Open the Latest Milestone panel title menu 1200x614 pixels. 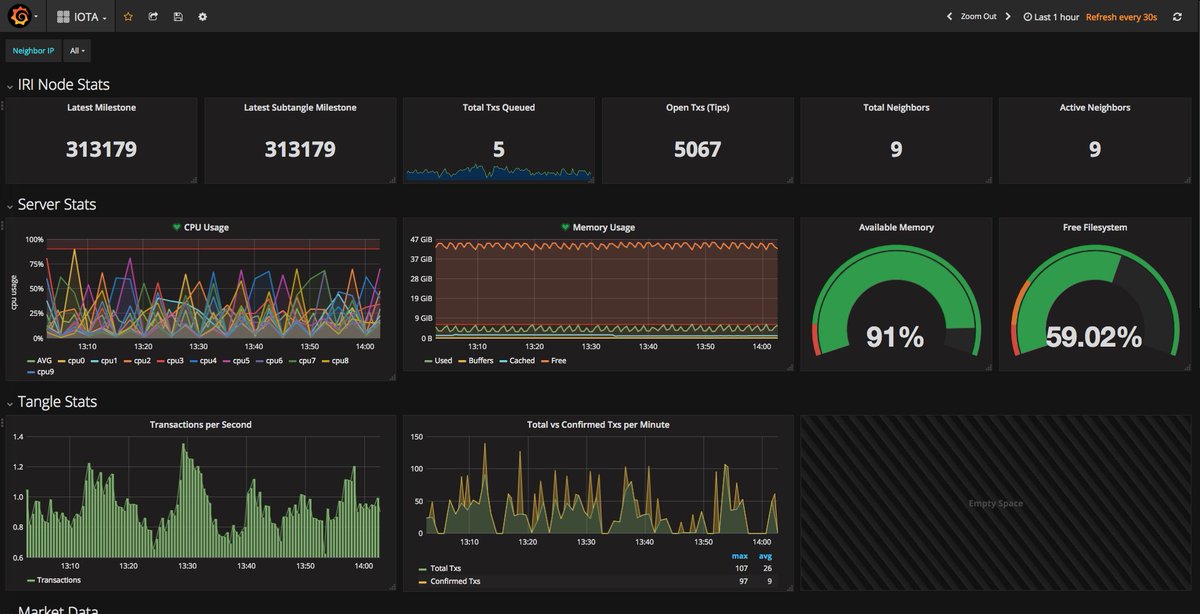pyautogui.click(x=101, y=108)
